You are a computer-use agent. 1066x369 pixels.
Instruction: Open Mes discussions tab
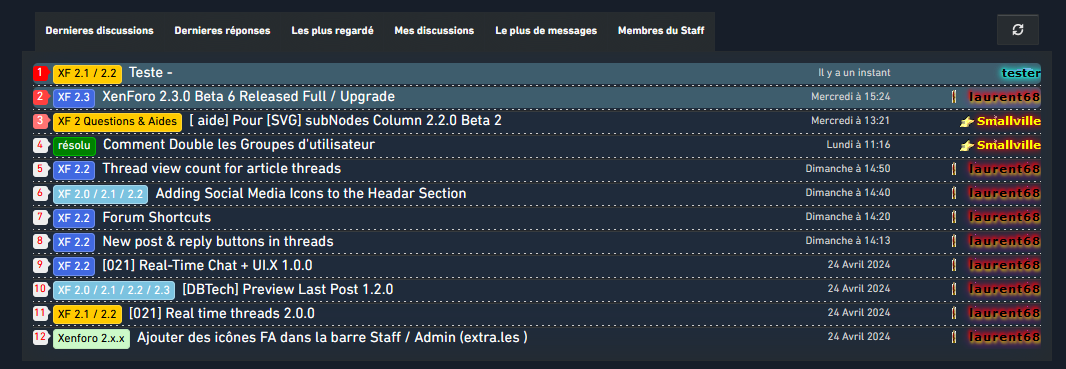coord(434,31)
